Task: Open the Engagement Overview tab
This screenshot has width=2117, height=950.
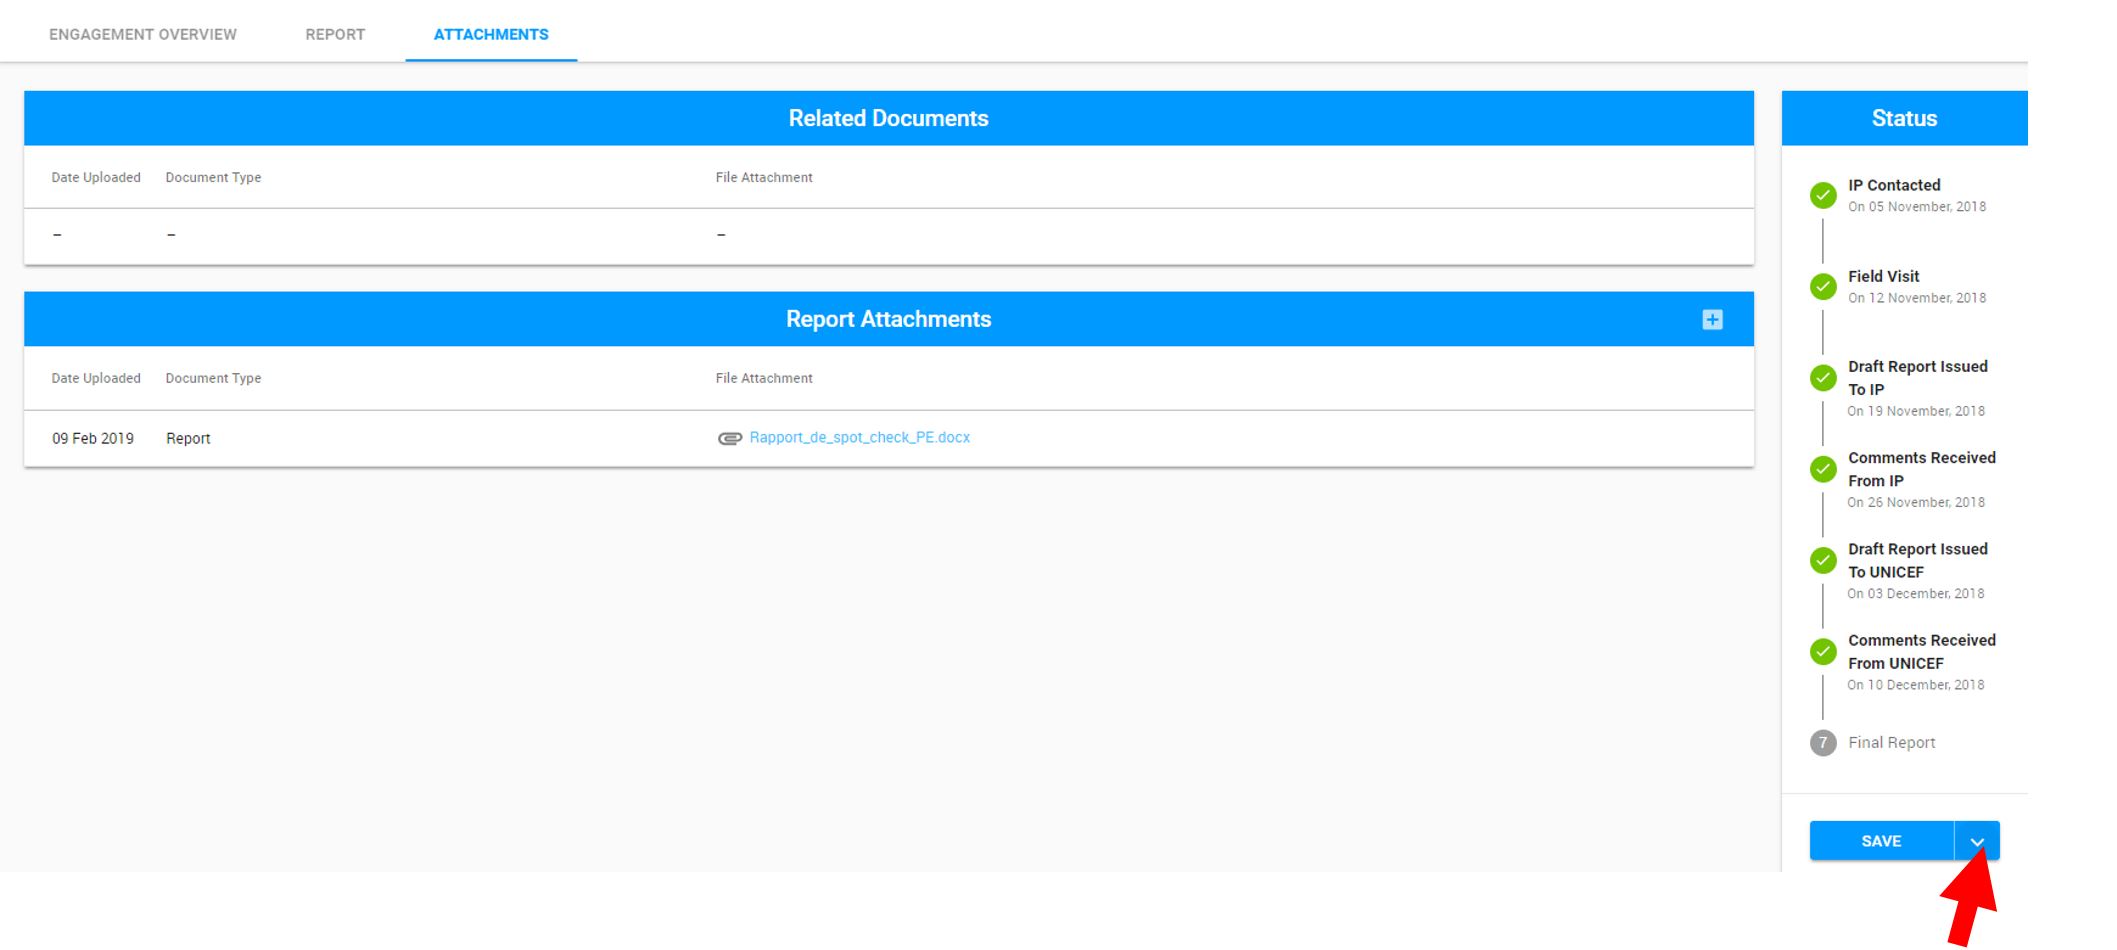Action: [x=143, y=34]
